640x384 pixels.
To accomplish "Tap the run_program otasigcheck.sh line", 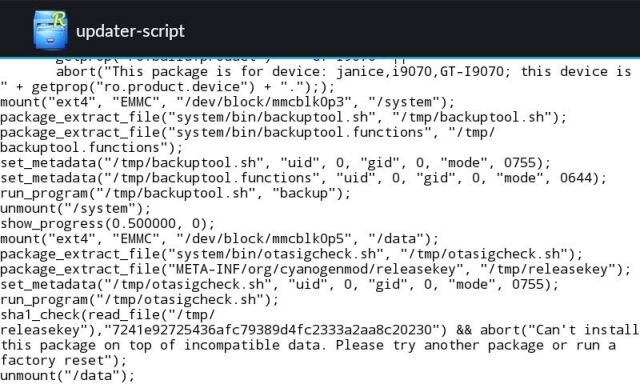I will (140, 300).
